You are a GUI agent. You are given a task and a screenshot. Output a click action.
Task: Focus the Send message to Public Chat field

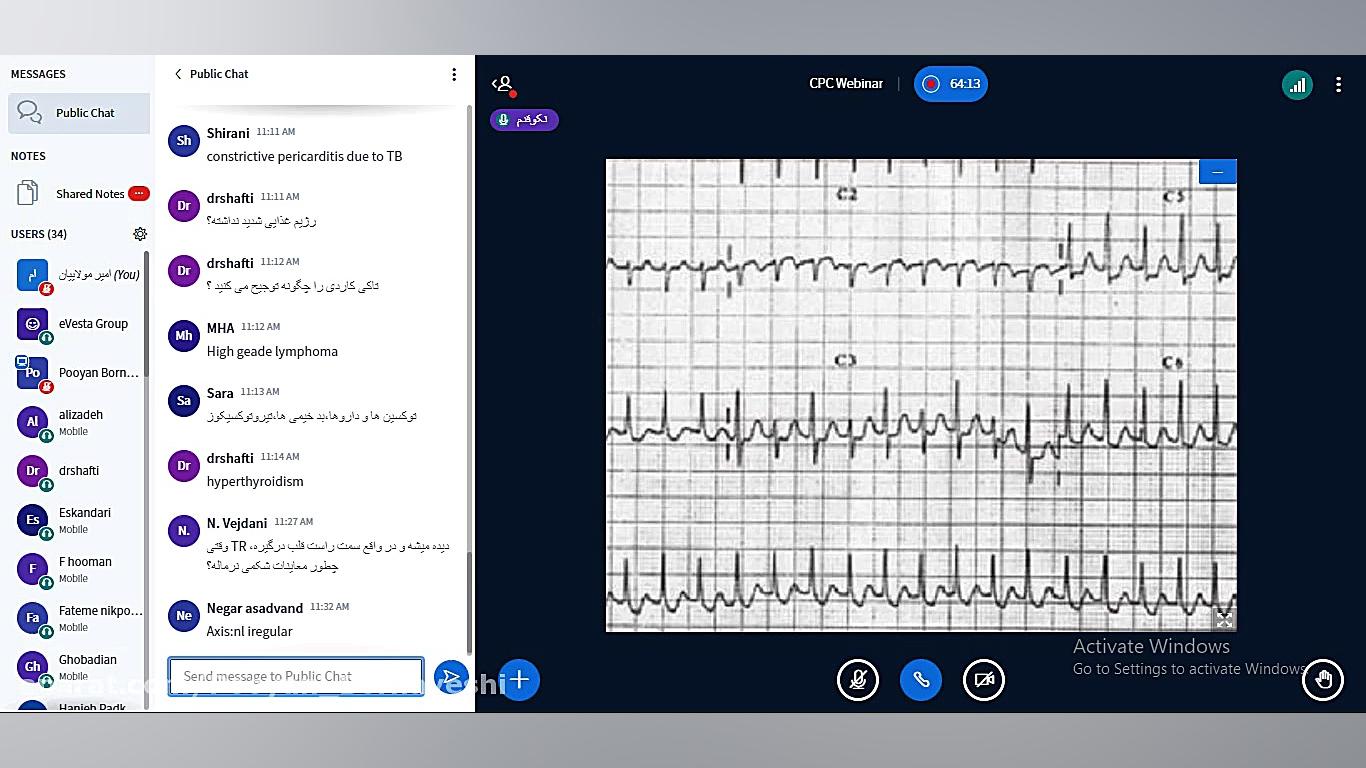(x=296, y=676)
